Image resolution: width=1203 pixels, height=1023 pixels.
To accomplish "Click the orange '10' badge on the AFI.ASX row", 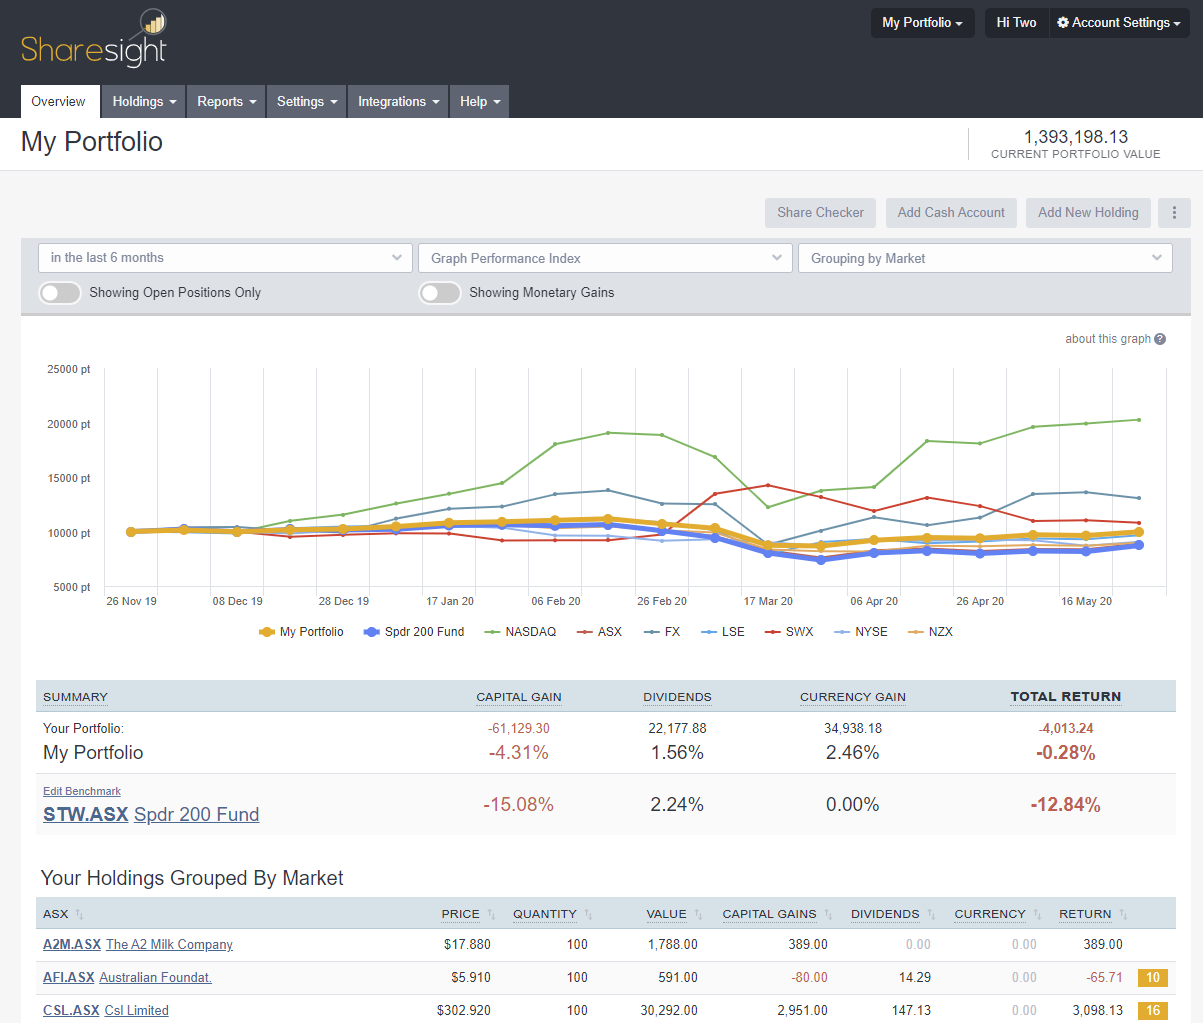I will coord(1152,977).
